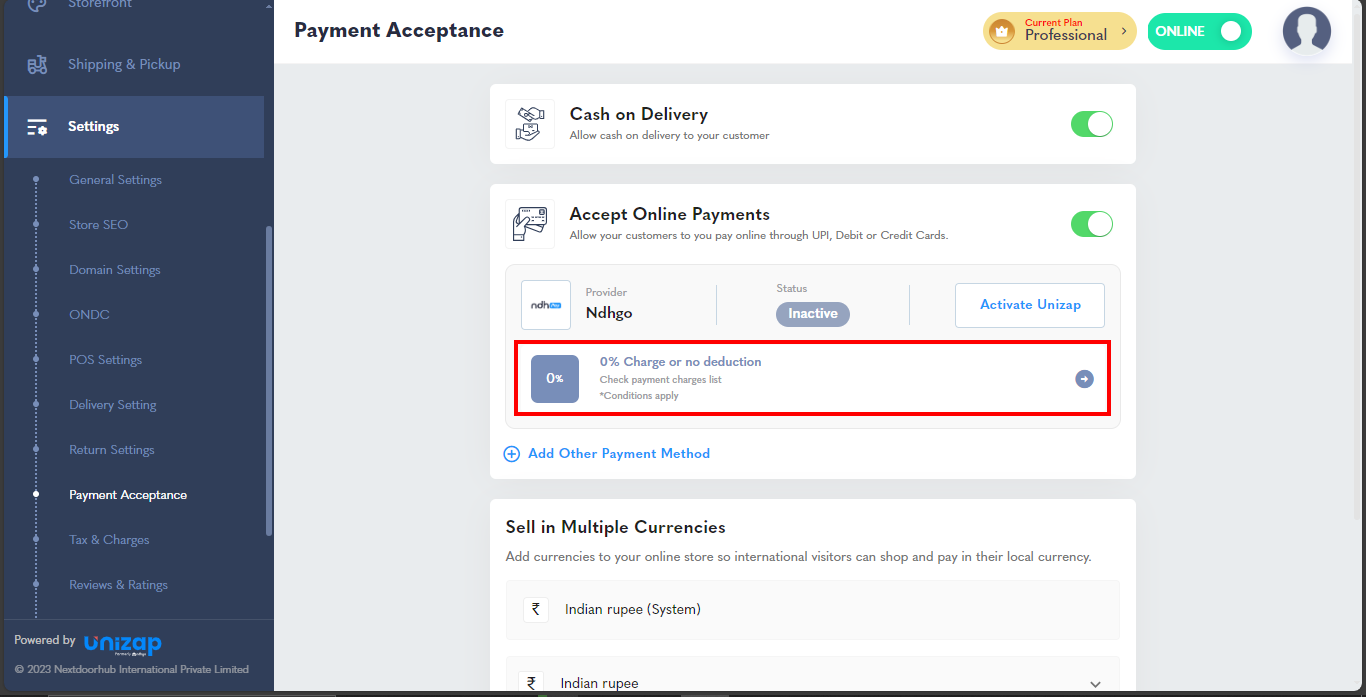Viewport: 1366px width, 697px height.
Task: Click the crown icon on Current Plan badge
Action: point(1001,32)
